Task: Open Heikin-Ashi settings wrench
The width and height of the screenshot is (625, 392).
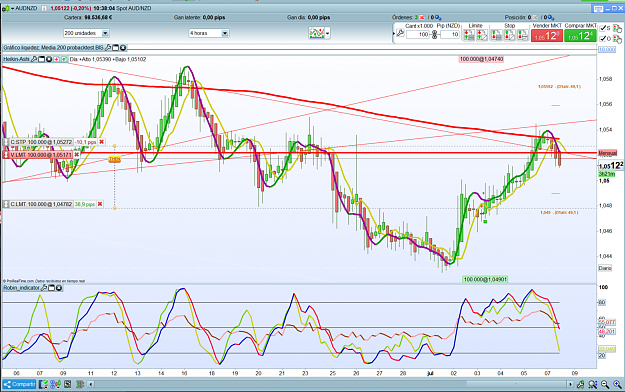Action: click(34, 59)
